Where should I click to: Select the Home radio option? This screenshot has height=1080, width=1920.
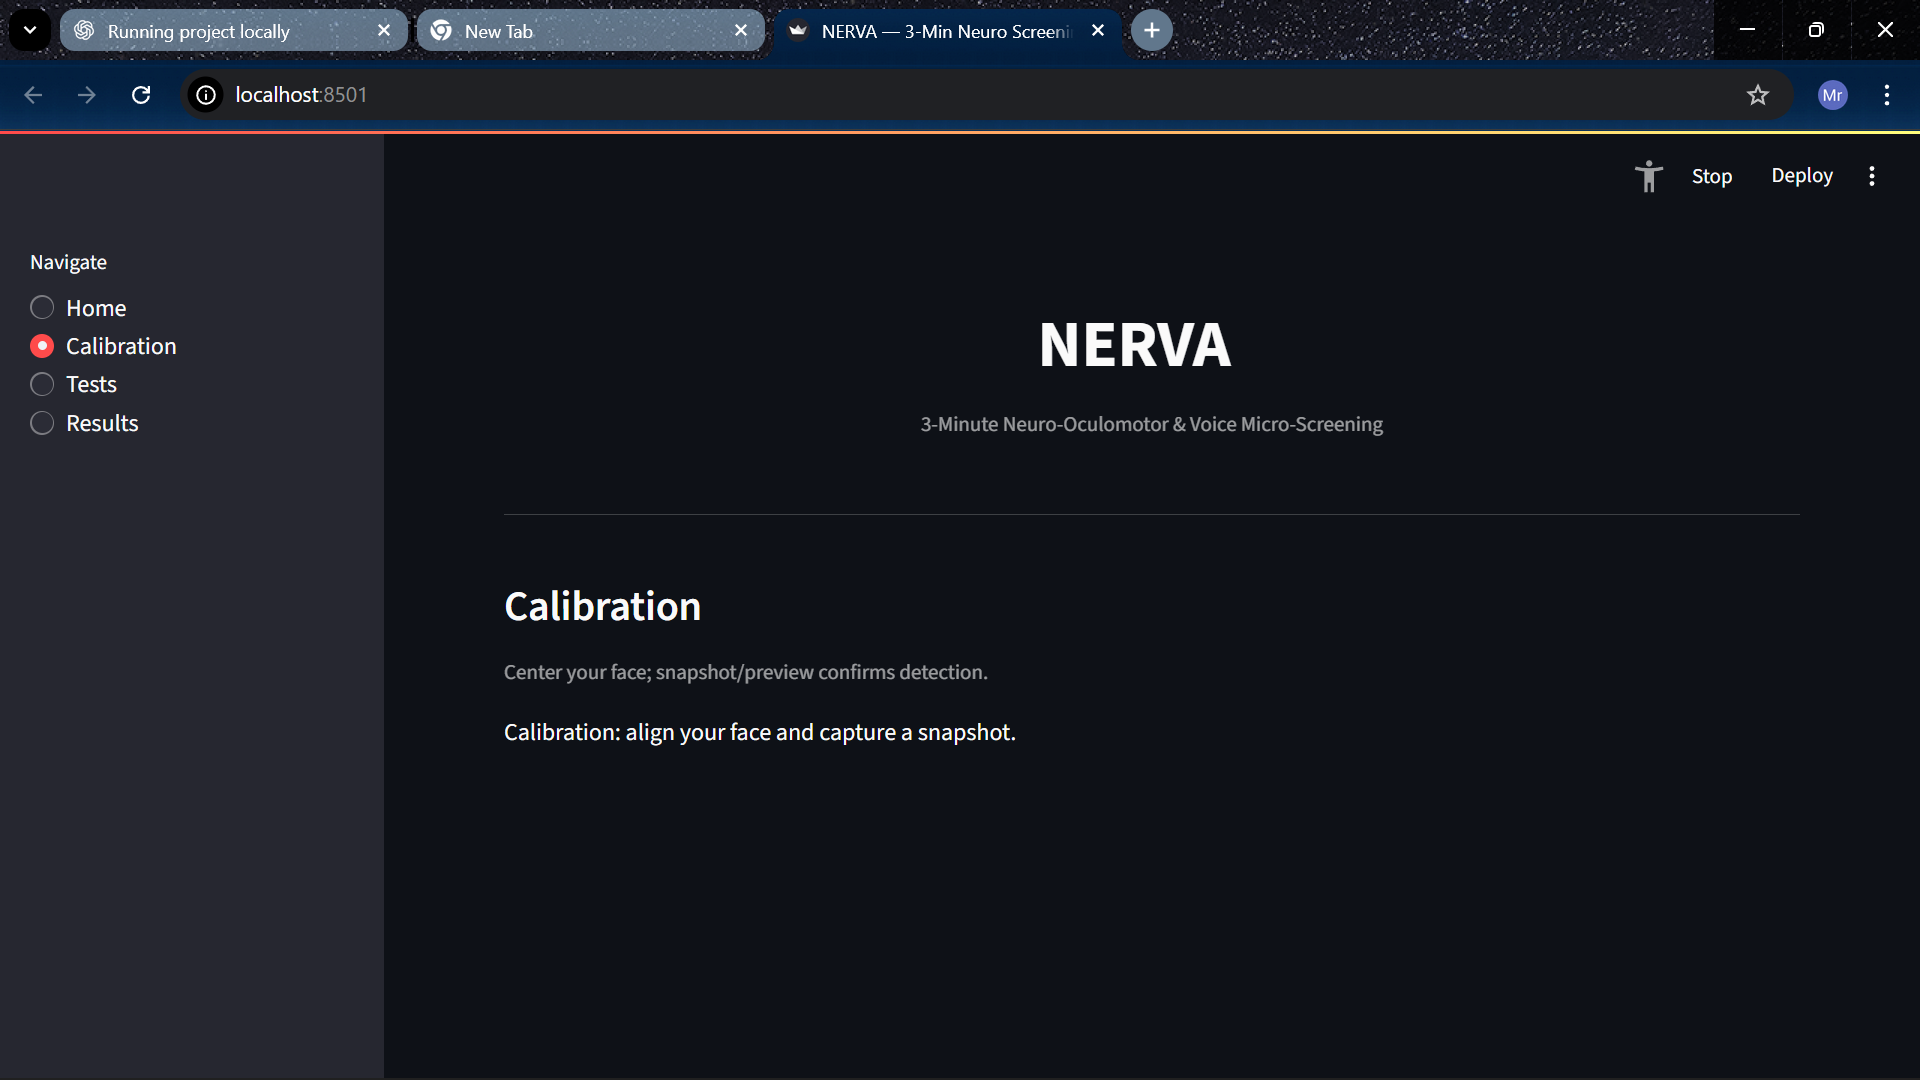42,308
